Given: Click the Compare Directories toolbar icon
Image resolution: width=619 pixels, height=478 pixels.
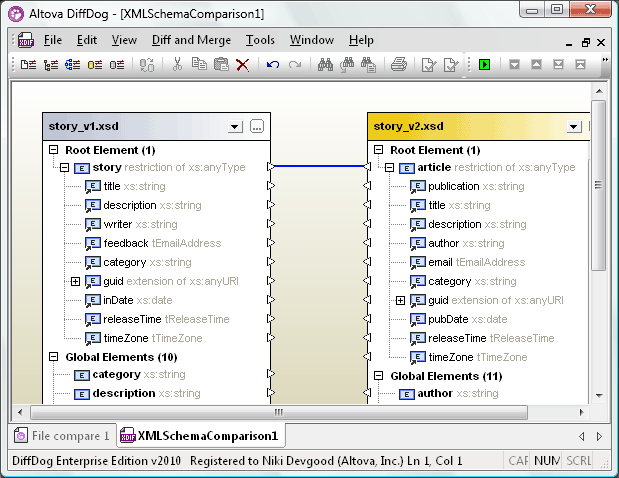Looking at the screenshot, I should (51, 64).
